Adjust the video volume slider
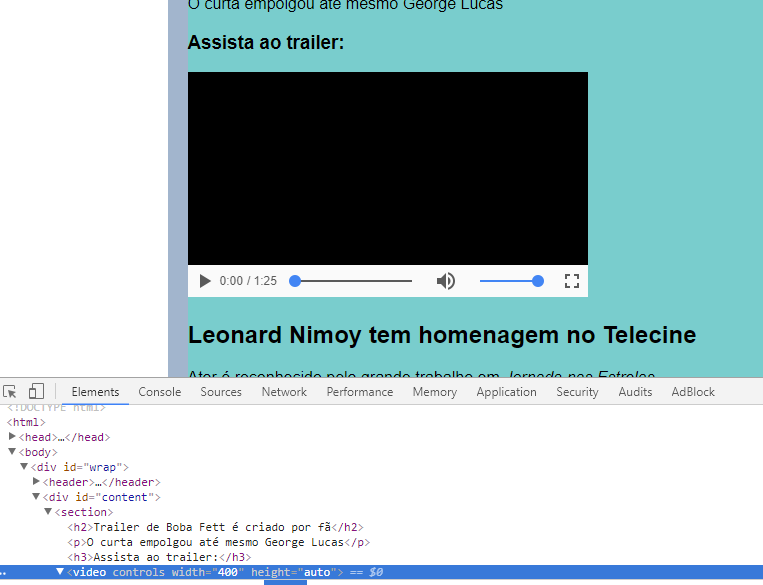Screen dimensions: 763x585 511,281
